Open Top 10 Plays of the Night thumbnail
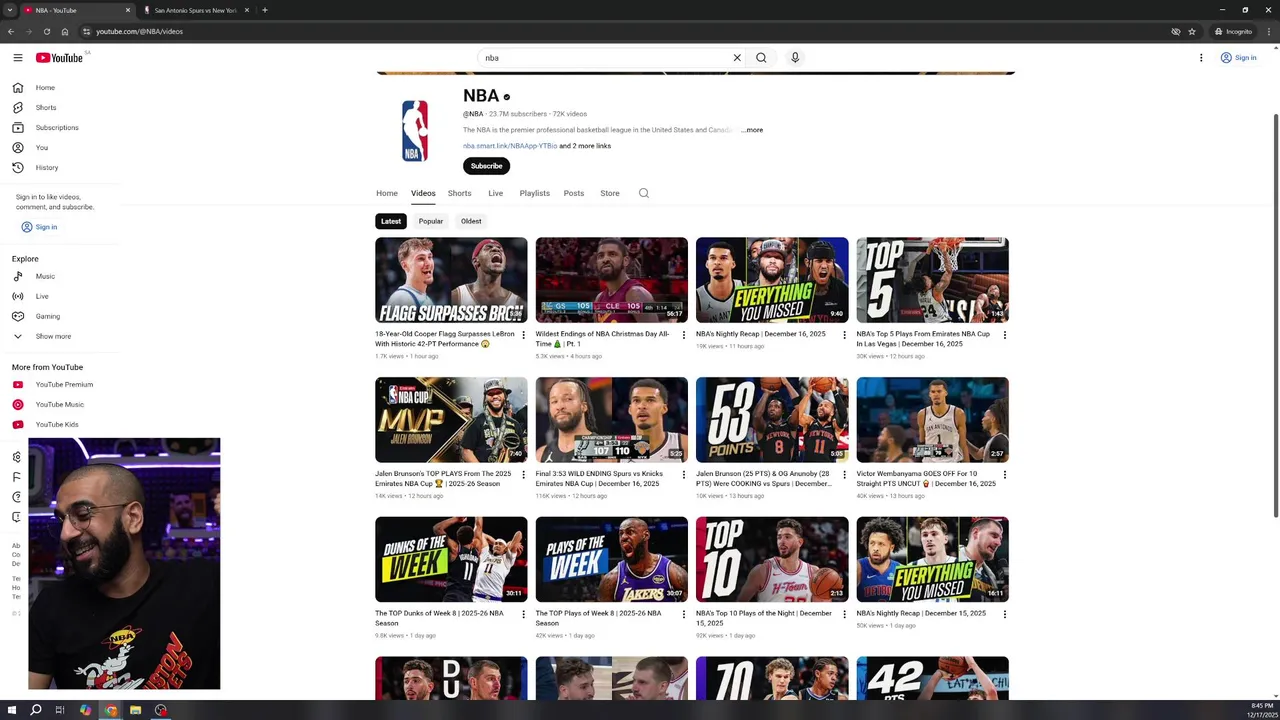 pyautogui.click(x=772, y=559)
